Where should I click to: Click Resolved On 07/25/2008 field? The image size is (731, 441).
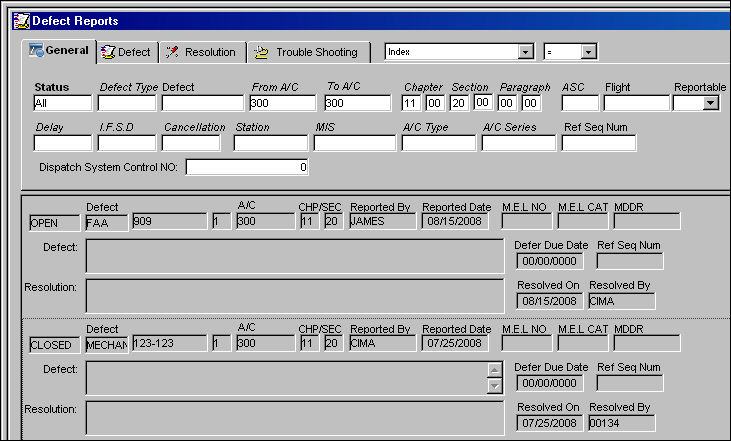(550, 423)
